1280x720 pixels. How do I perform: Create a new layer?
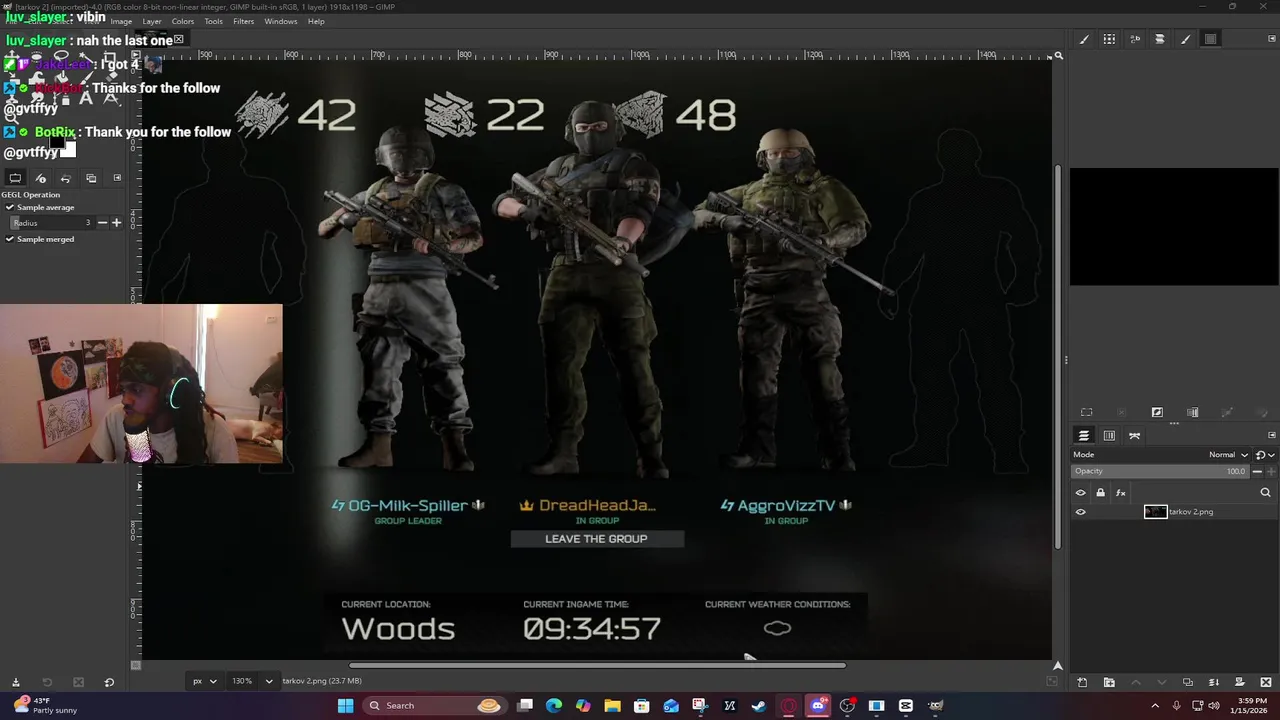1082,682
